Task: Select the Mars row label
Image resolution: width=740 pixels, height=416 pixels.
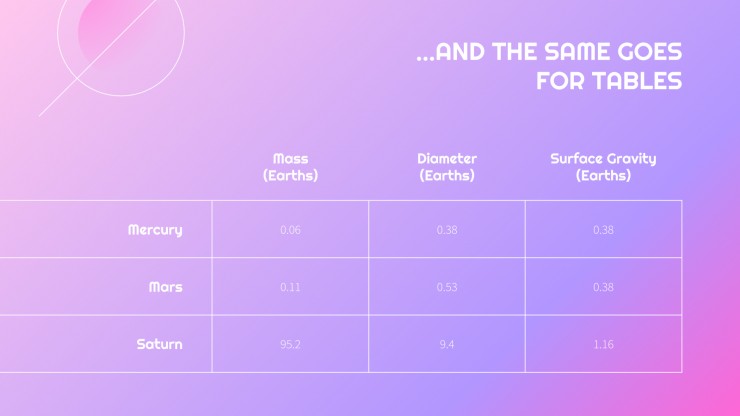Action: [x=165, y=287]
